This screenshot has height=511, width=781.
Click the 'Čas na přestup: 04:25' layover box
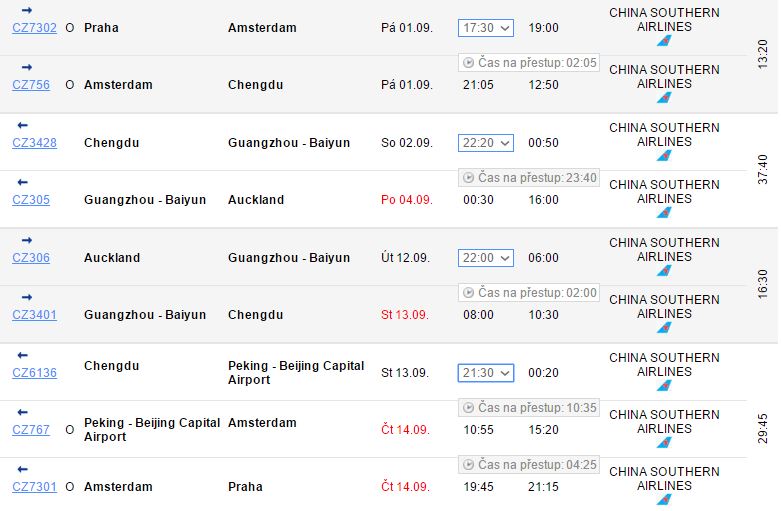(x=529, y=465)
